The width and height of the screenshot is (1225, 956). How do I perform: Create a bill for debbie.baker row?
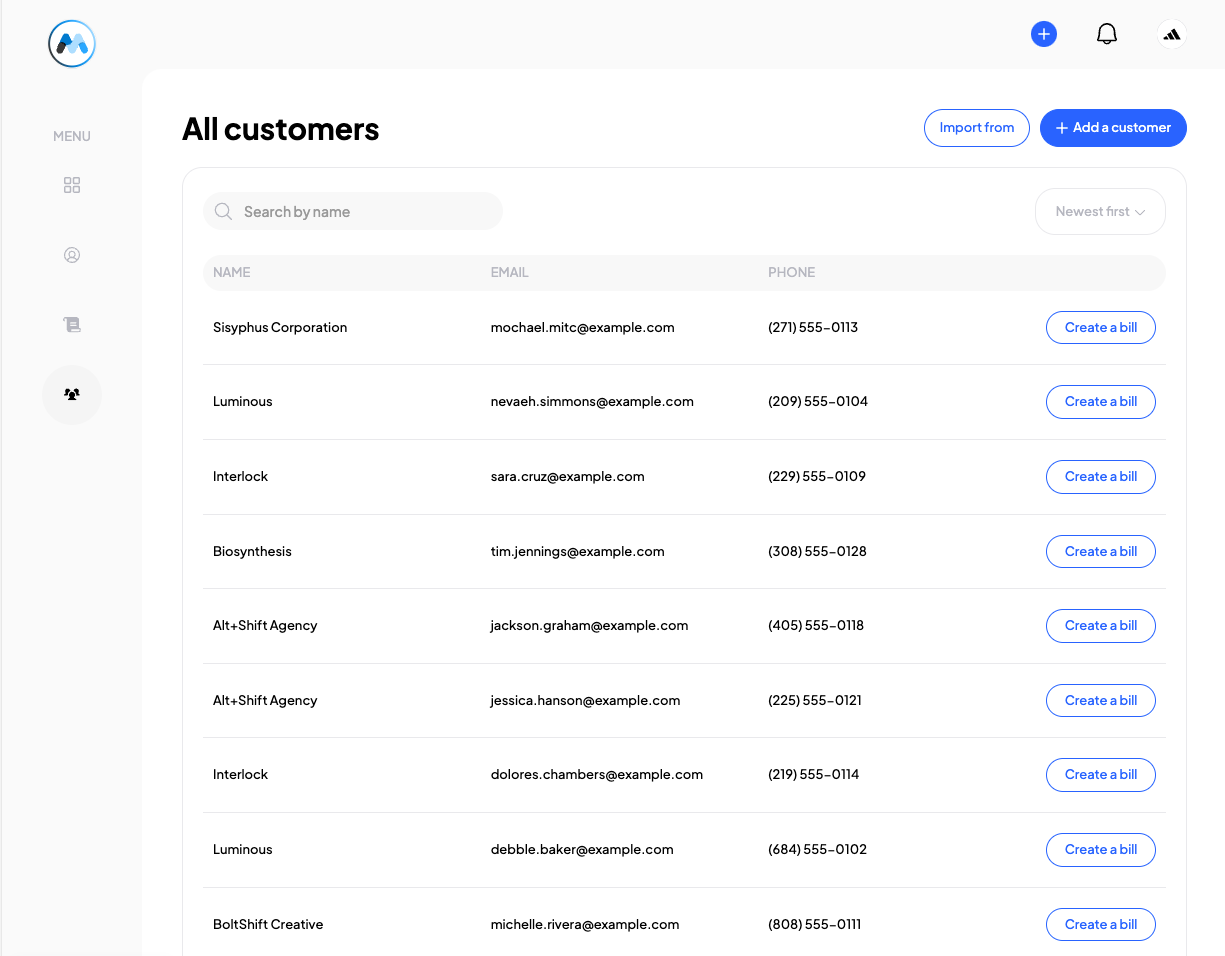1101,850
